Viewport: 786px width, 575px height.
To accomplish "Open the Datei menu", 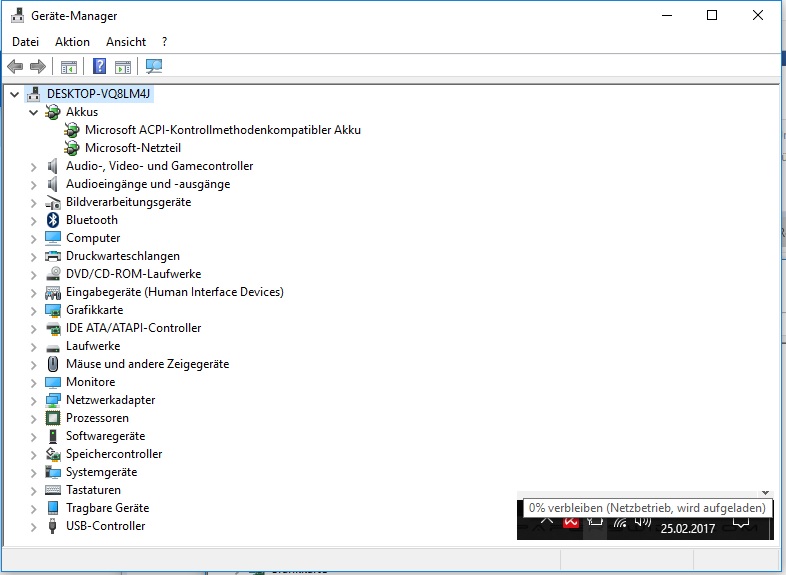I will click(26, 42).
